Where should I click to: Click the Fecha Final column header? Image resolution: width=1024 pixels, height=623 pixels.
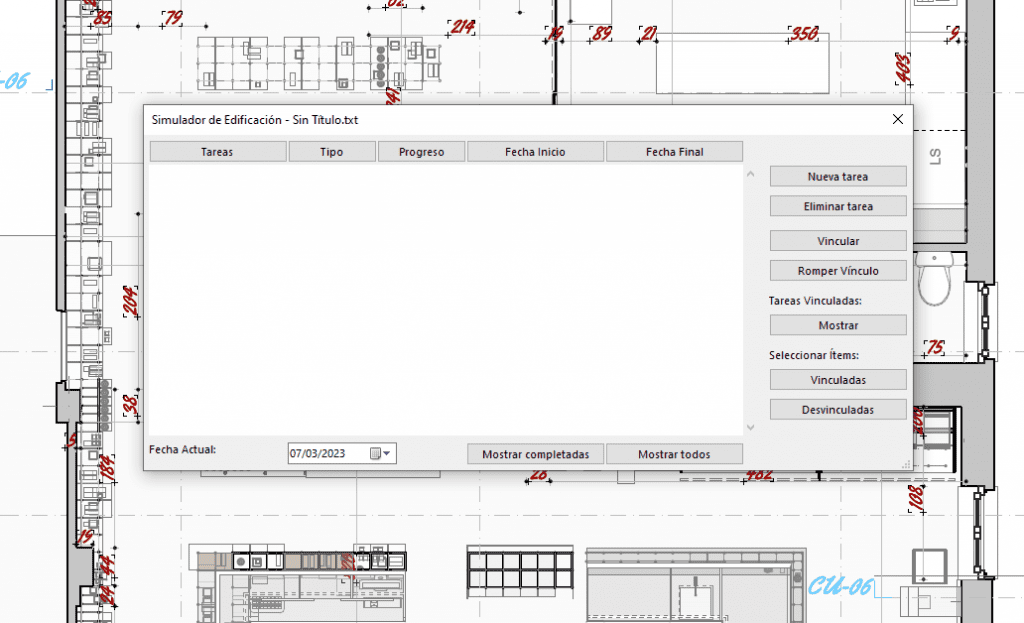[674, 152]
